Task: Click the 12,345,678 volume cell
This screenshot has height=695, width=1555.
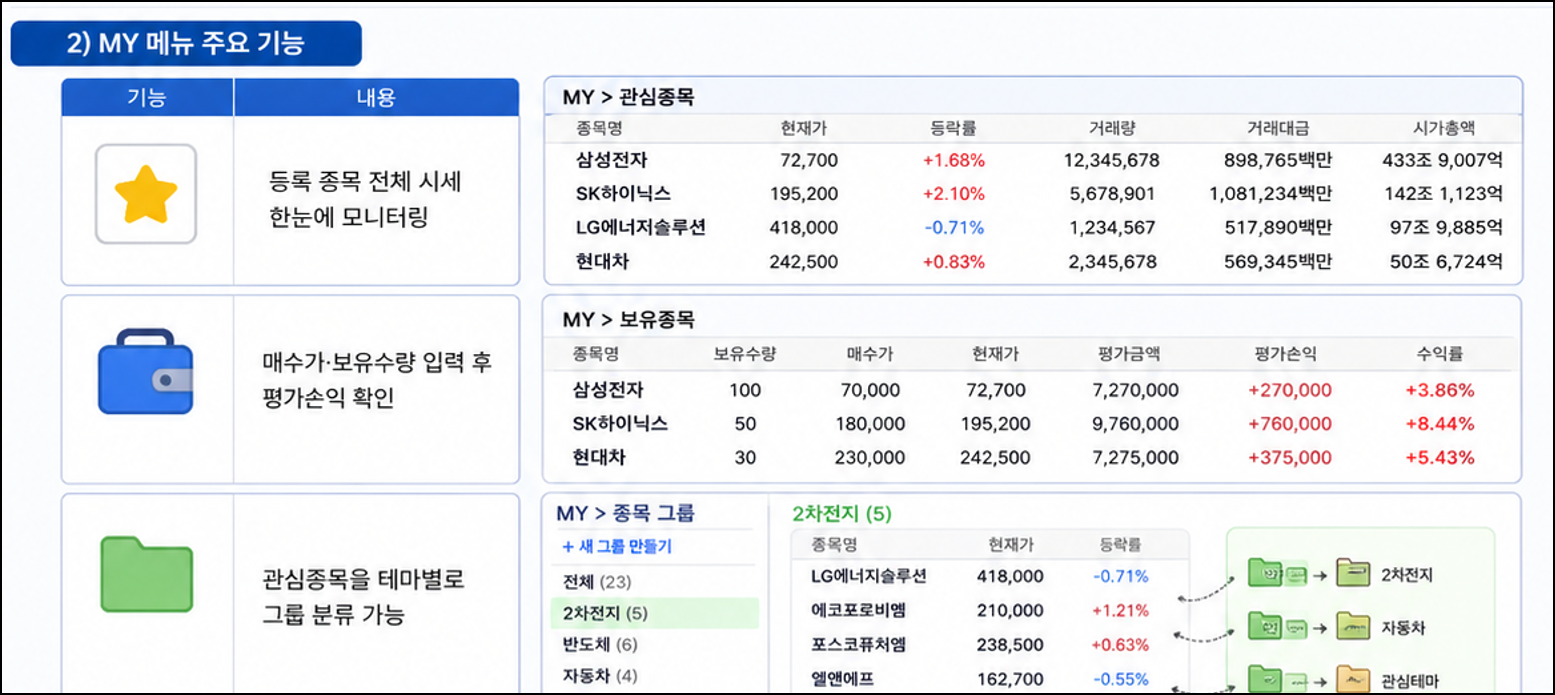Action: tap(1112, 160)
